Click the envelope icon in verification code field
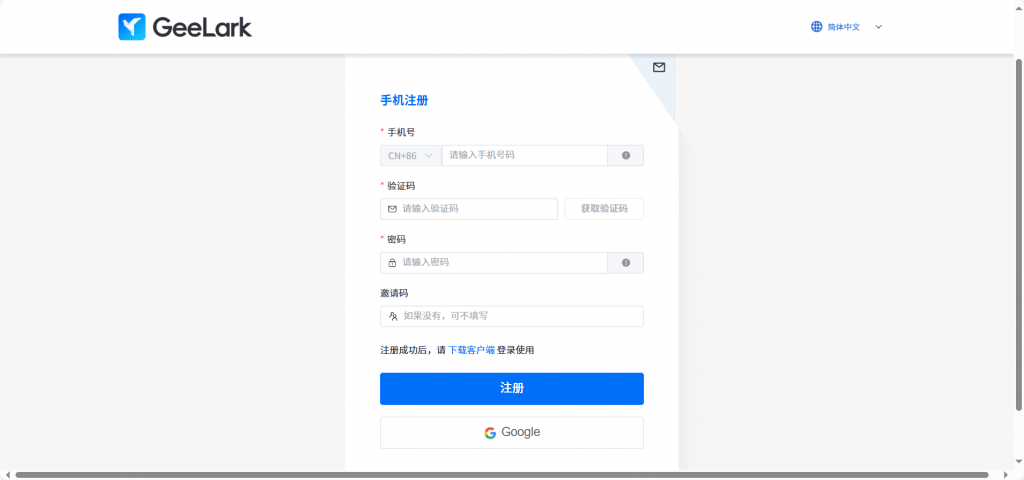This screenshot has height=480, width=1024. coord(392,209)
